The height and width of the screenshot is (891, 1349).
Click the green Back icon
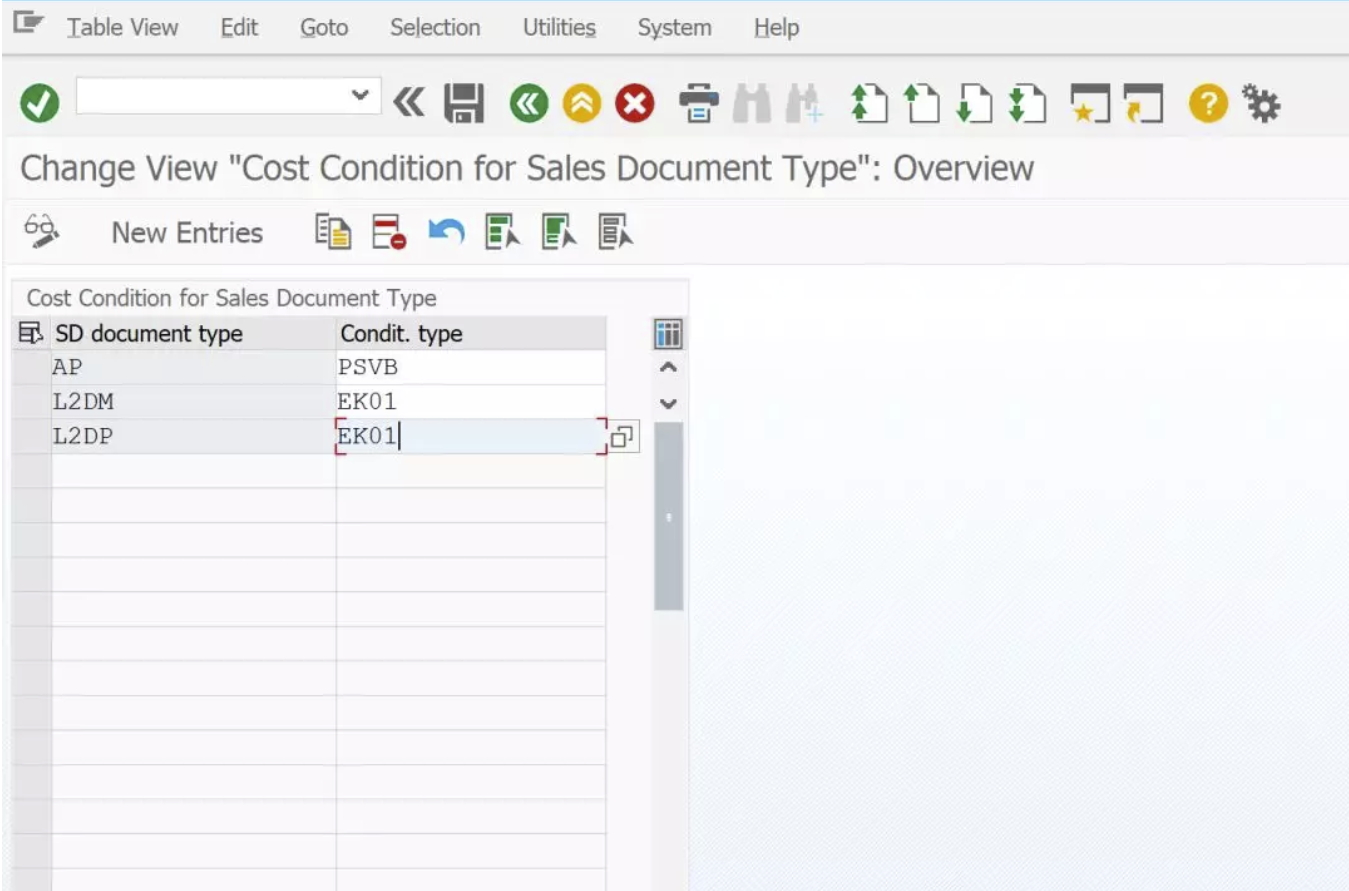pos(529,103)
